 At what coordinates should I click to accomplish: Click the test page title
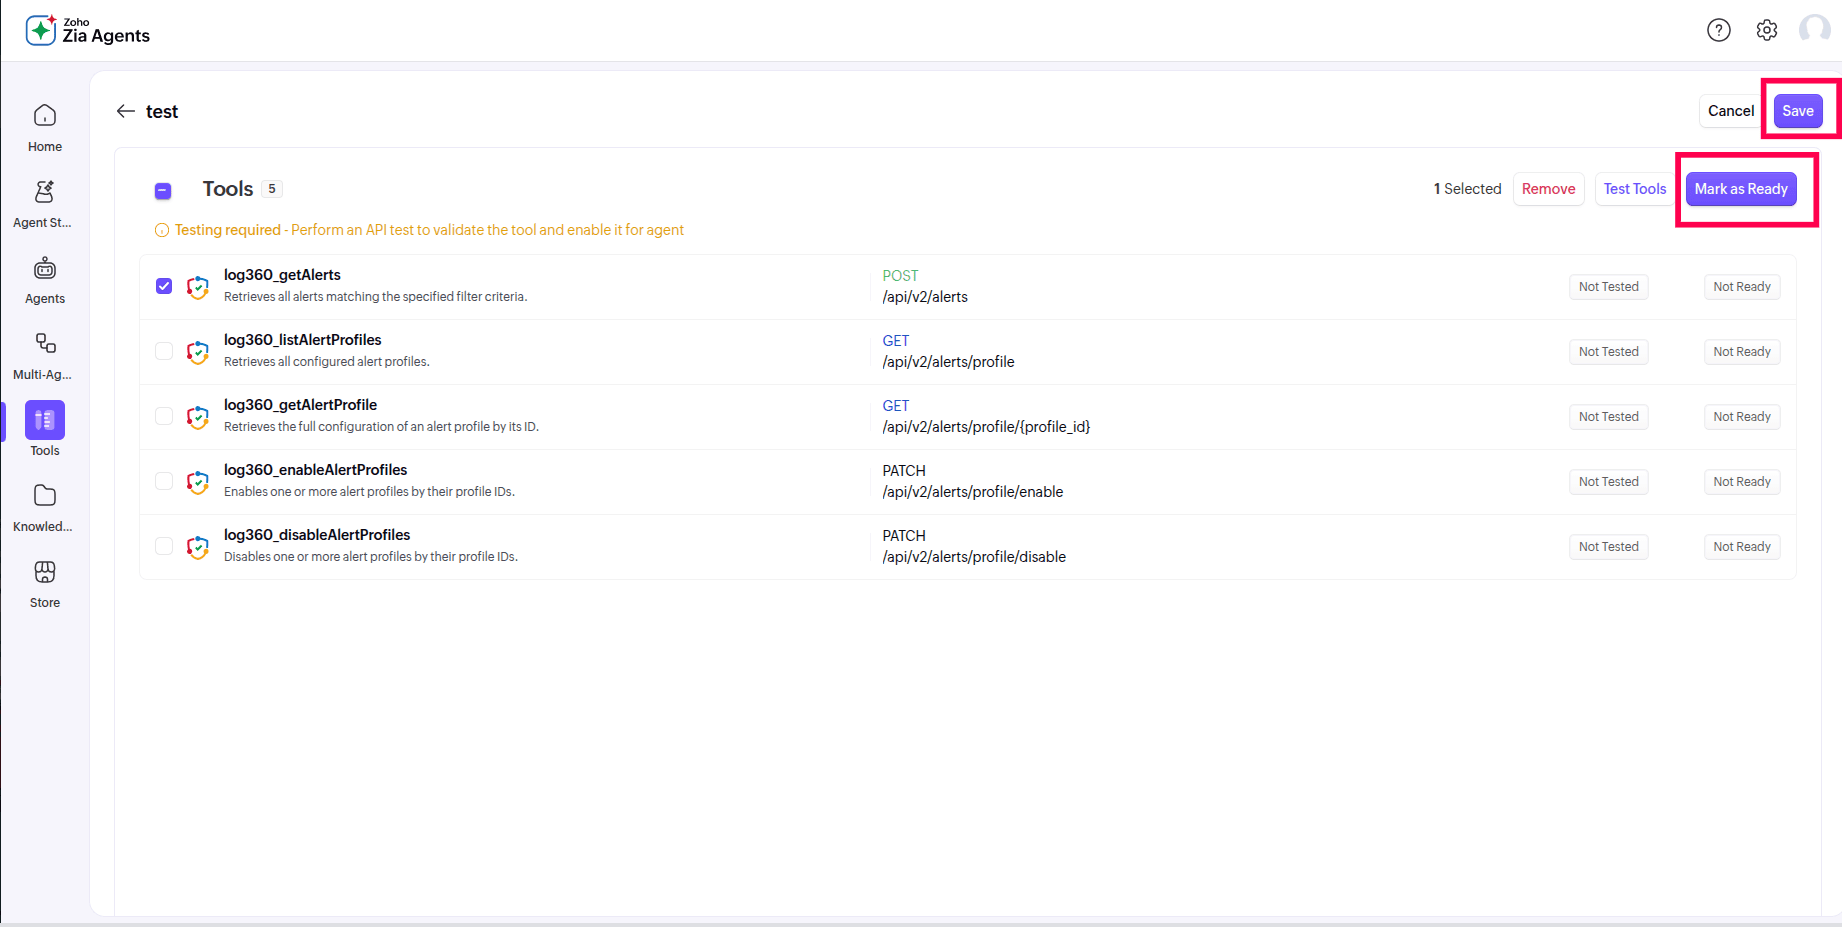162,111
